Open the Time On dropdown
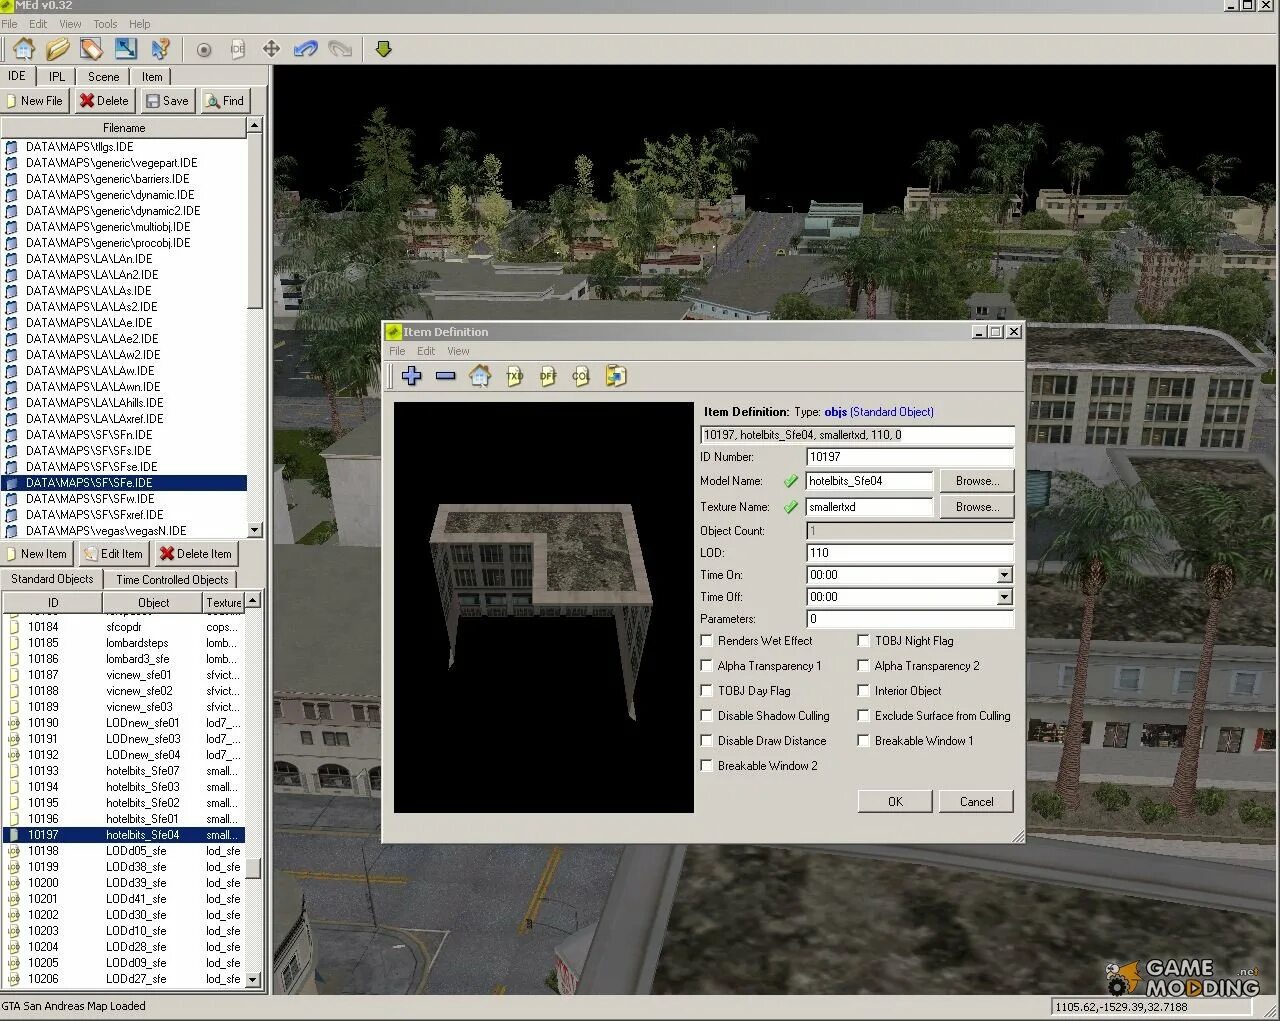 (x=1004, y=575)
